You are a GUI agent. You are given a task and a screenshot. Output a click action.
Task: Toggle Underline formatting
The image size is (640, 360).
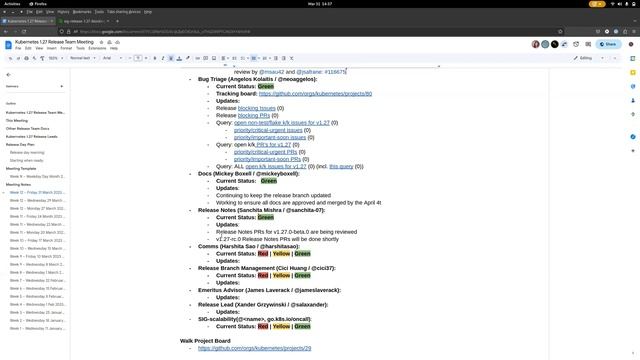tap(171, 58)
